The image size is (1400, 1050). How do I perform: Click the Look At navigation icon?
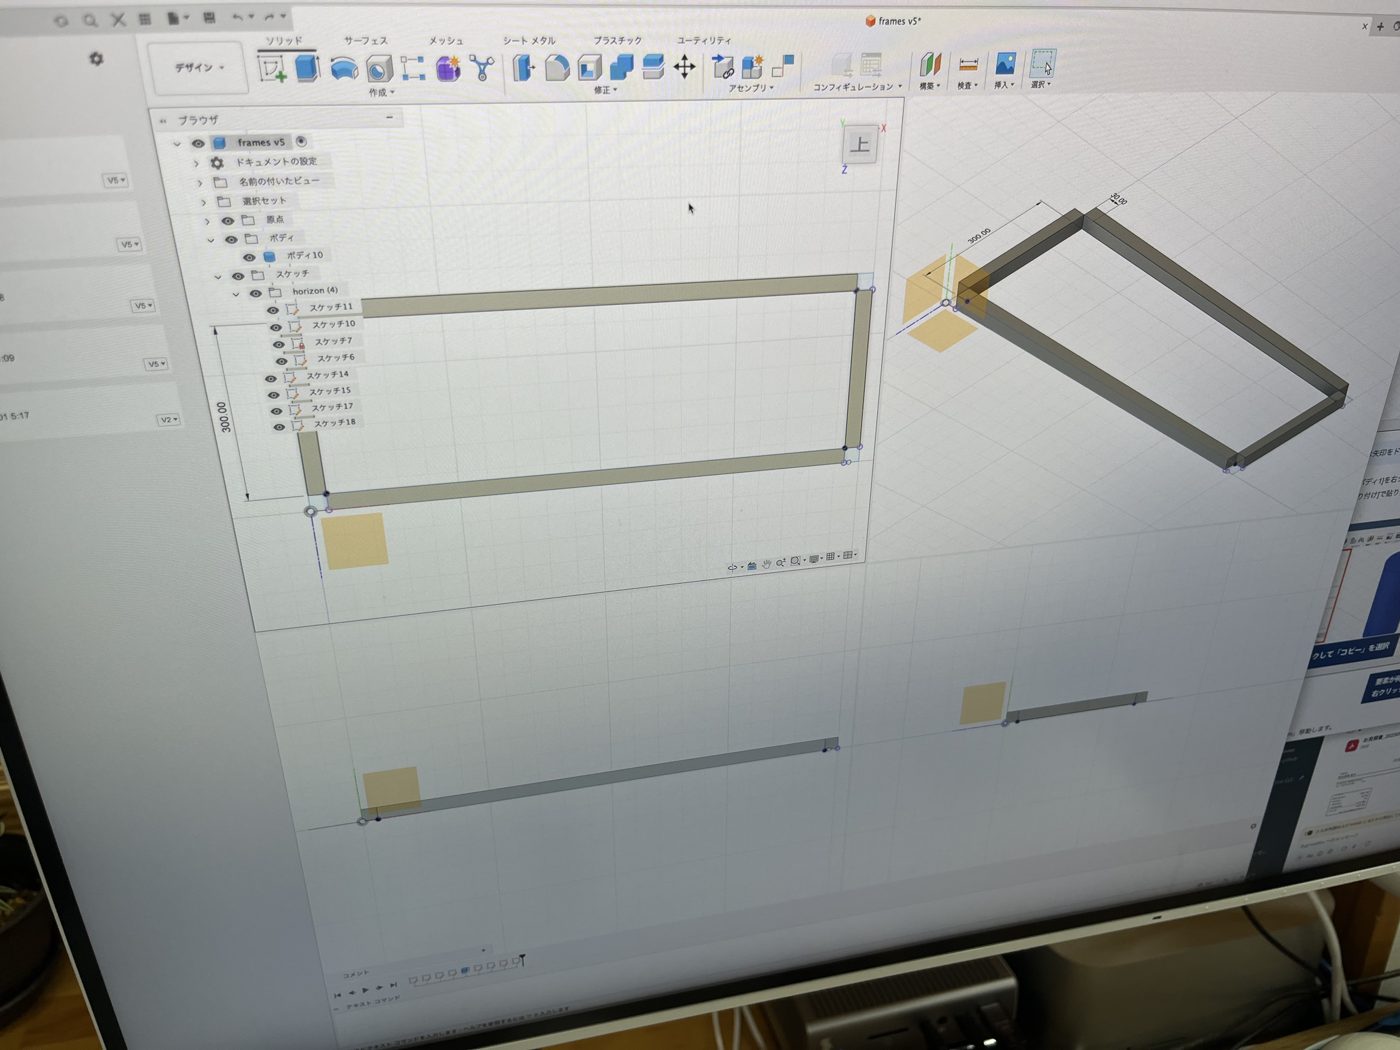click(751, 566)
